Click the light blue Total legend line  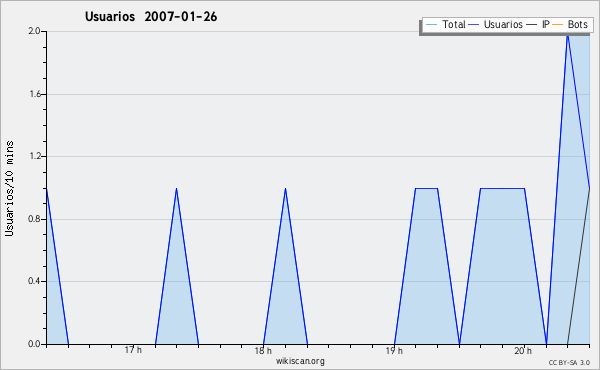[431, 25]
